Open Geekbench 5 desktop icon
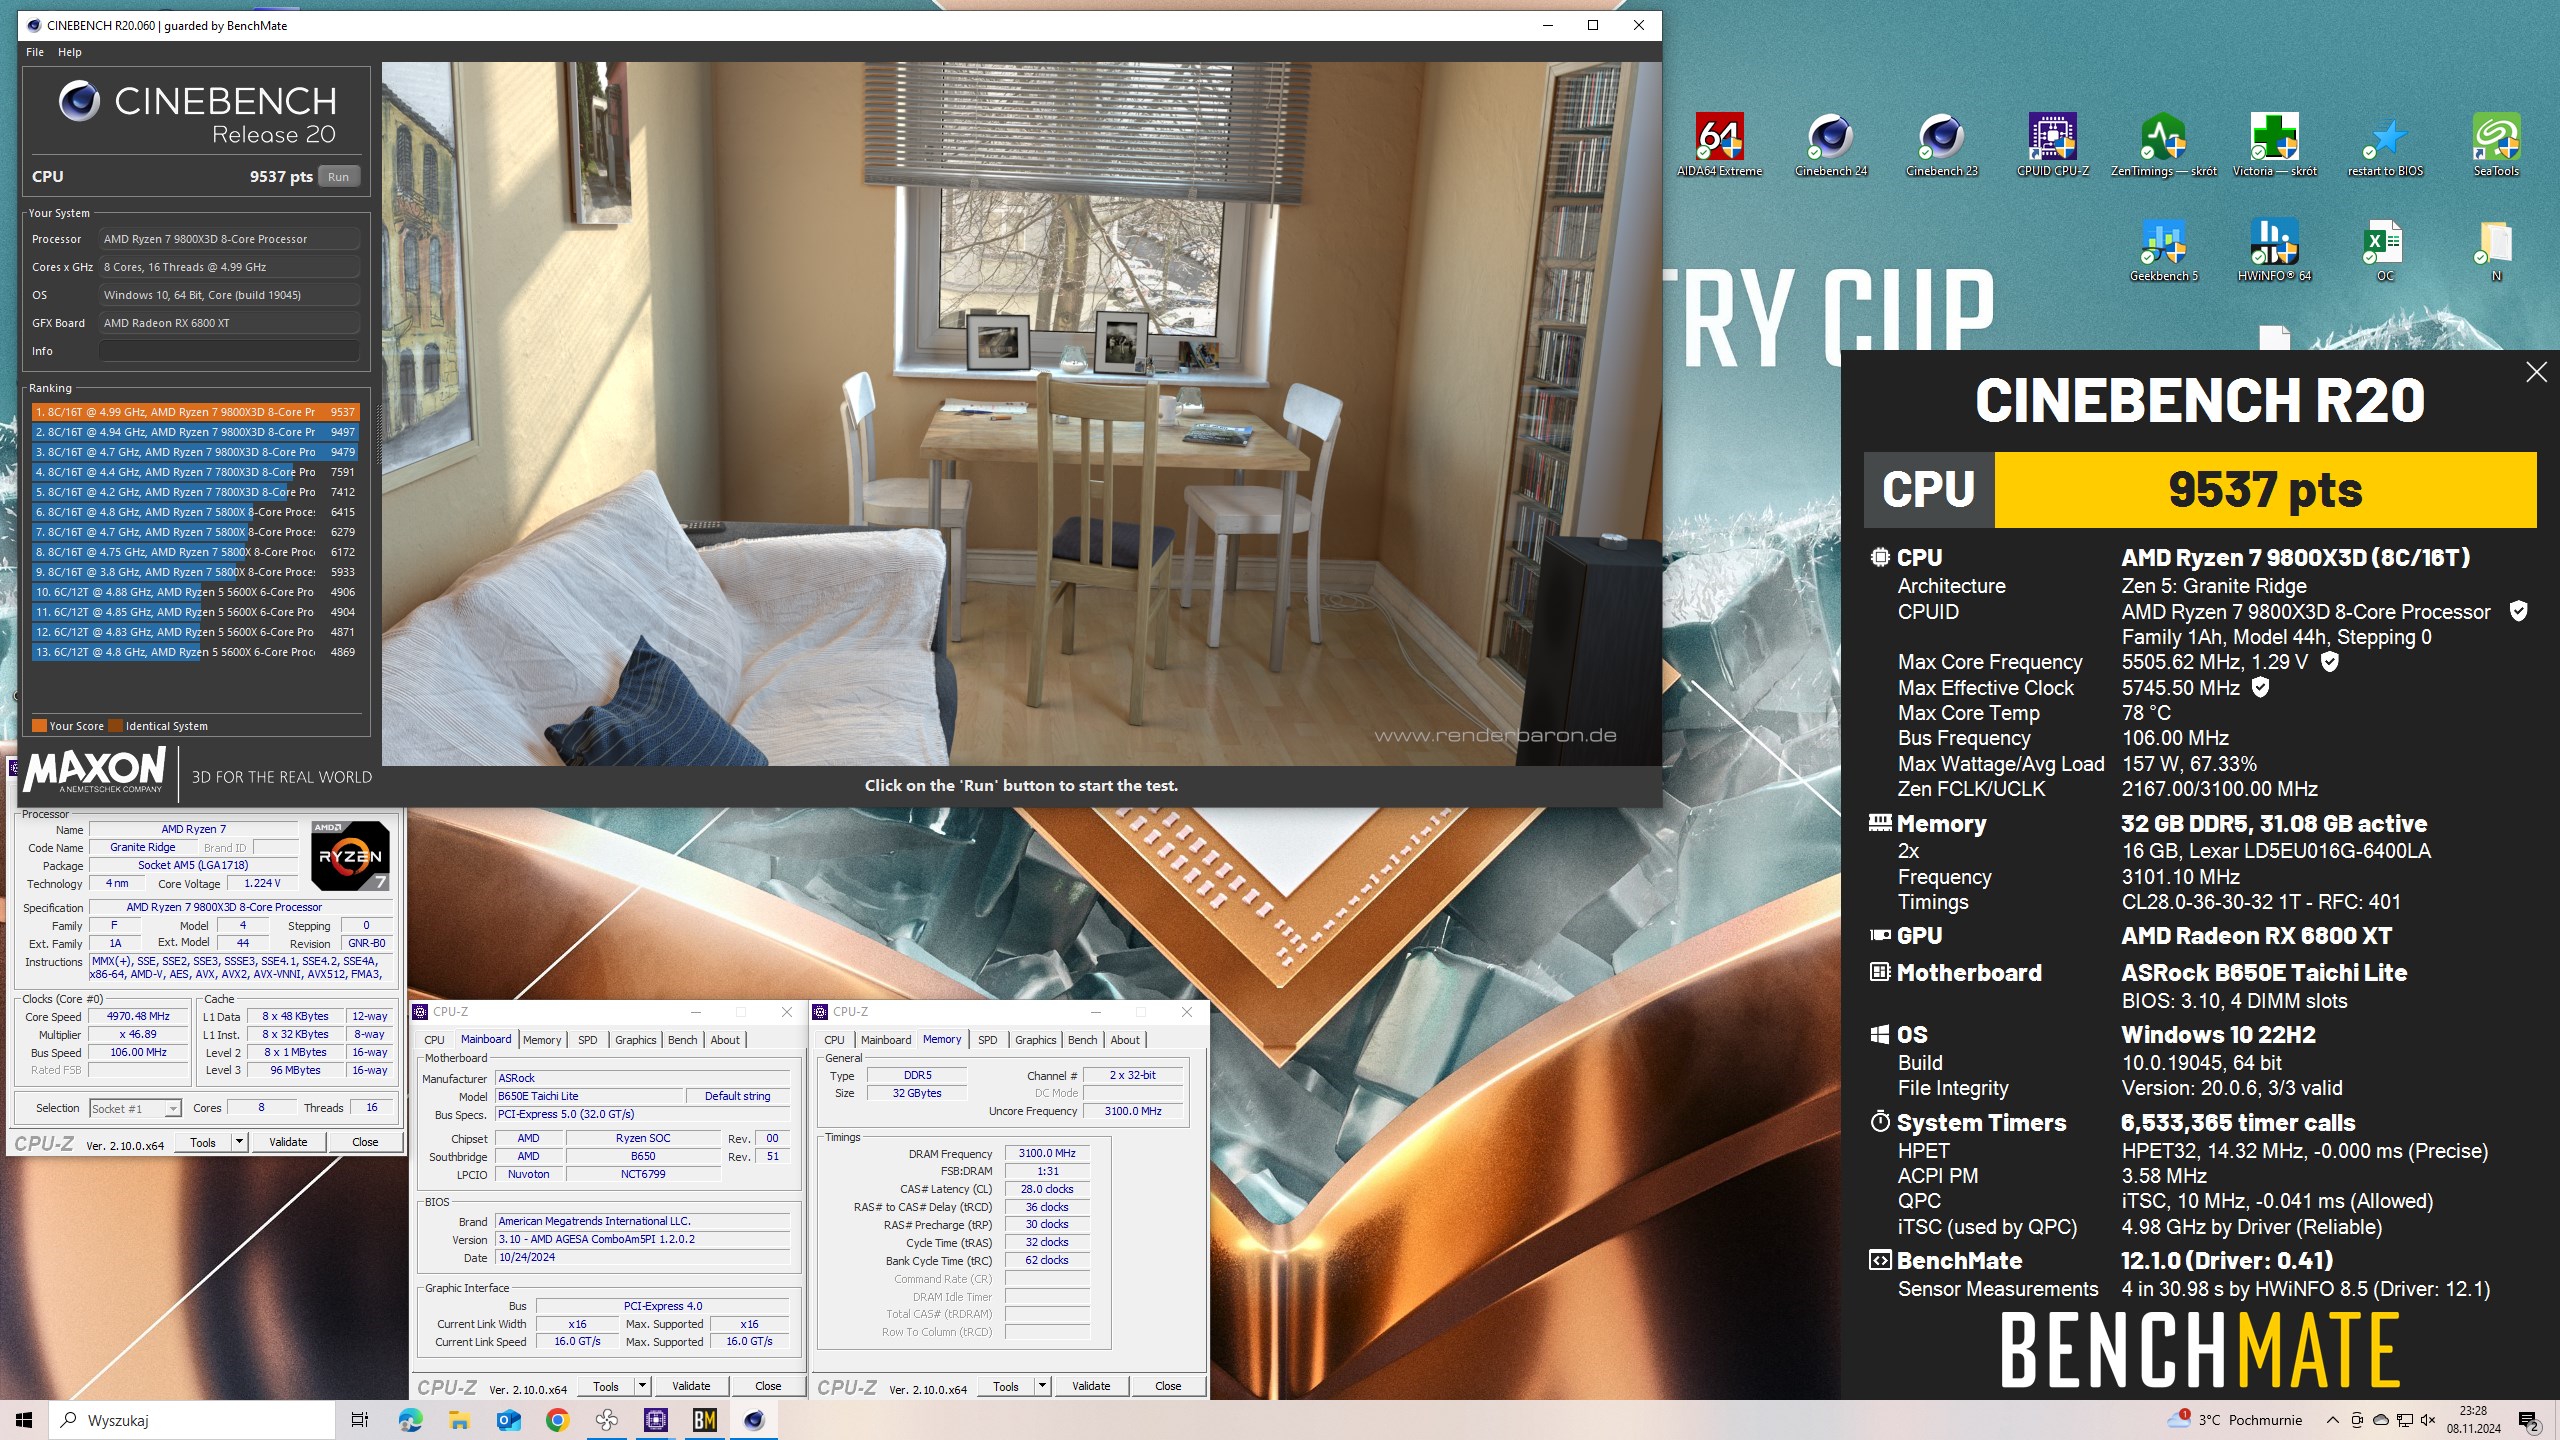 [x=2163, y=250]
